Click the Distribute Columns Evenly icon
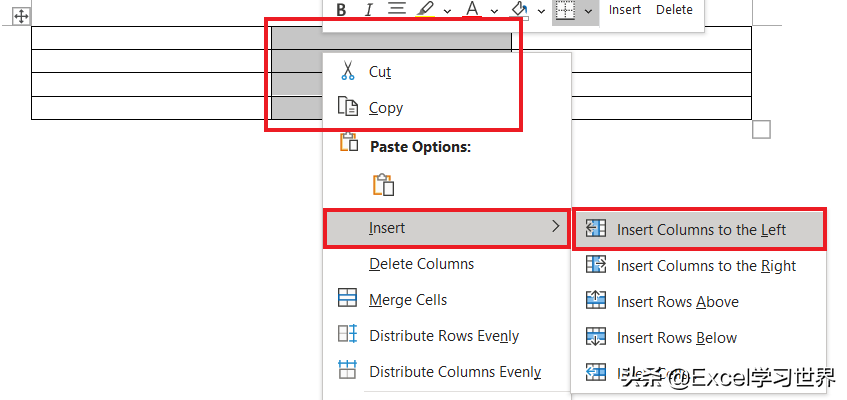 347,370
